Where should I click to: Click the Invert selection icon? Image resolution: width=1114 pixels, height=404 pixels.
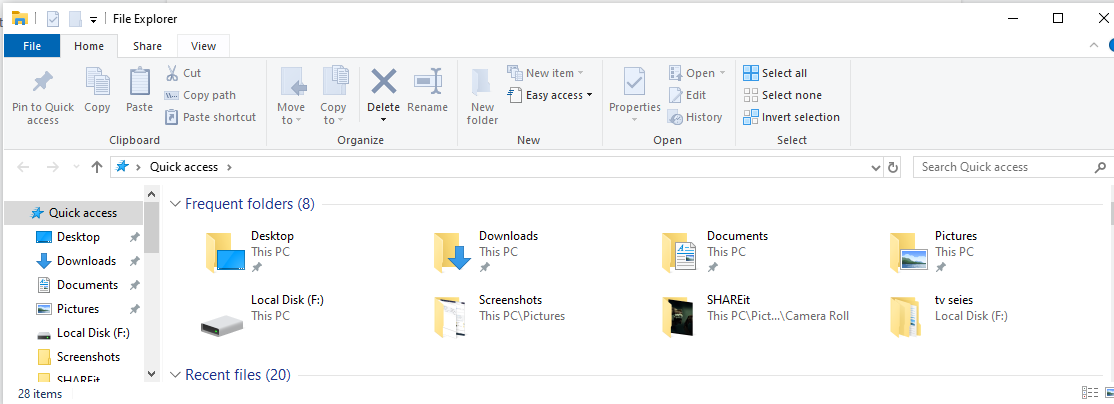(750, 117)
